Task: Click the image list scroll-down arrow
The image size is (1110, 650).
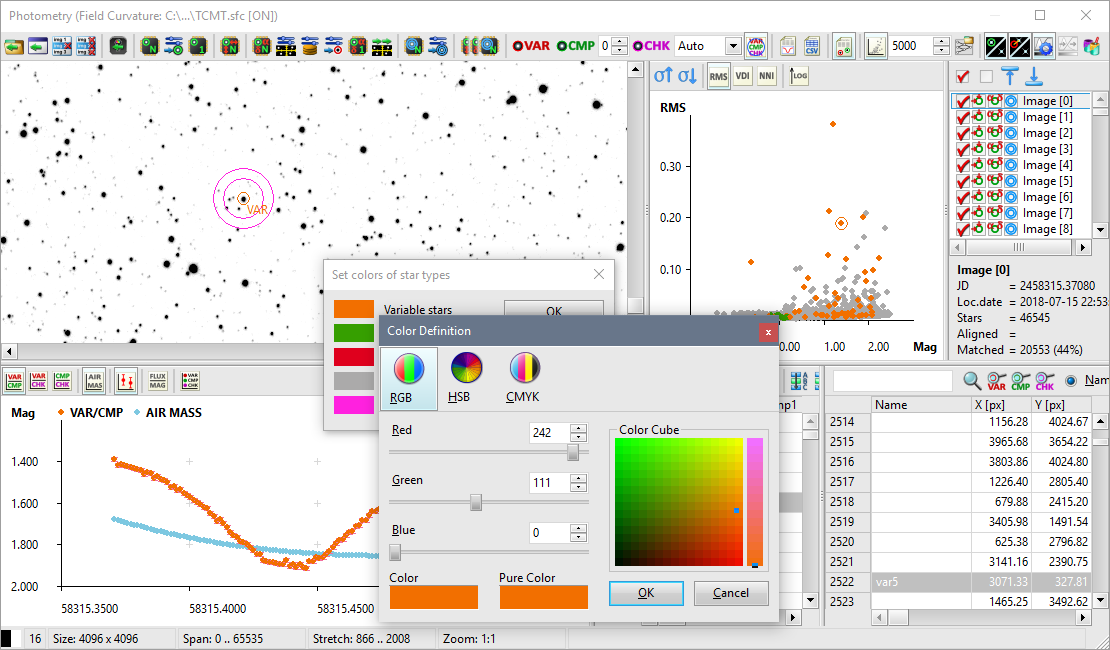Action: click(1099, 230)
